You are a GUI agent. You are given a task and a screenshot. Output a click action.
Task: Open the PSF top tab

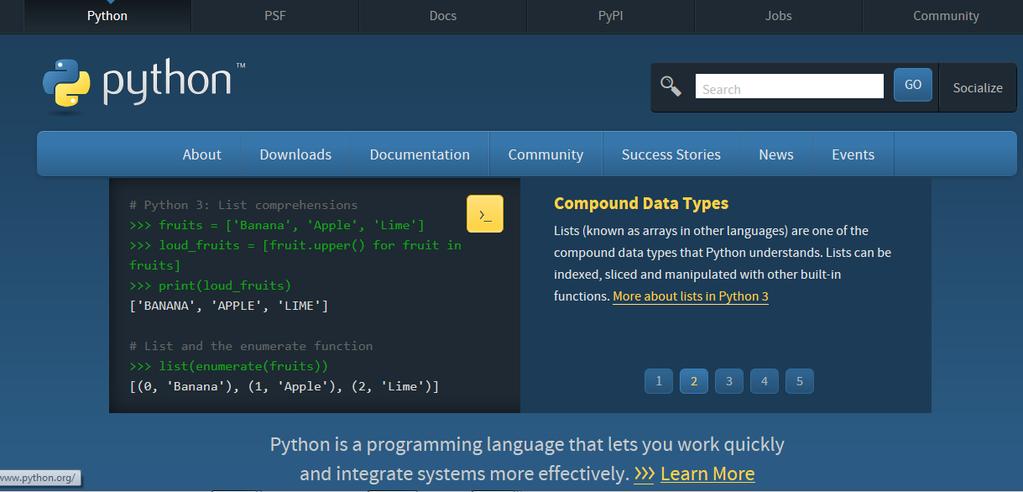[275, 16]
